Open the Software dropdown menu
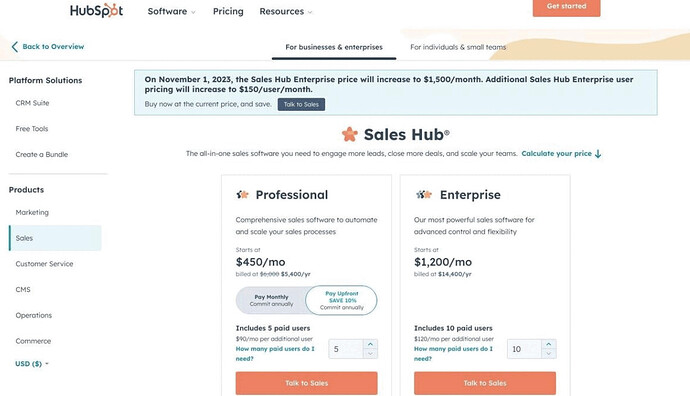The width and height of the screenshot is (690, 396). [171, 11]
